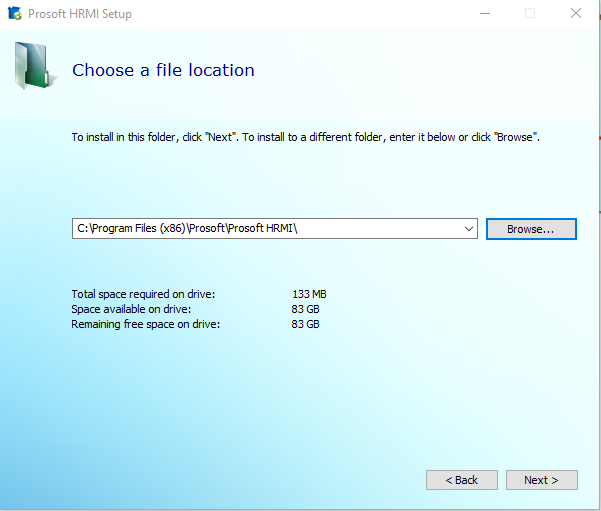Click the install folder instruction text

305,137
